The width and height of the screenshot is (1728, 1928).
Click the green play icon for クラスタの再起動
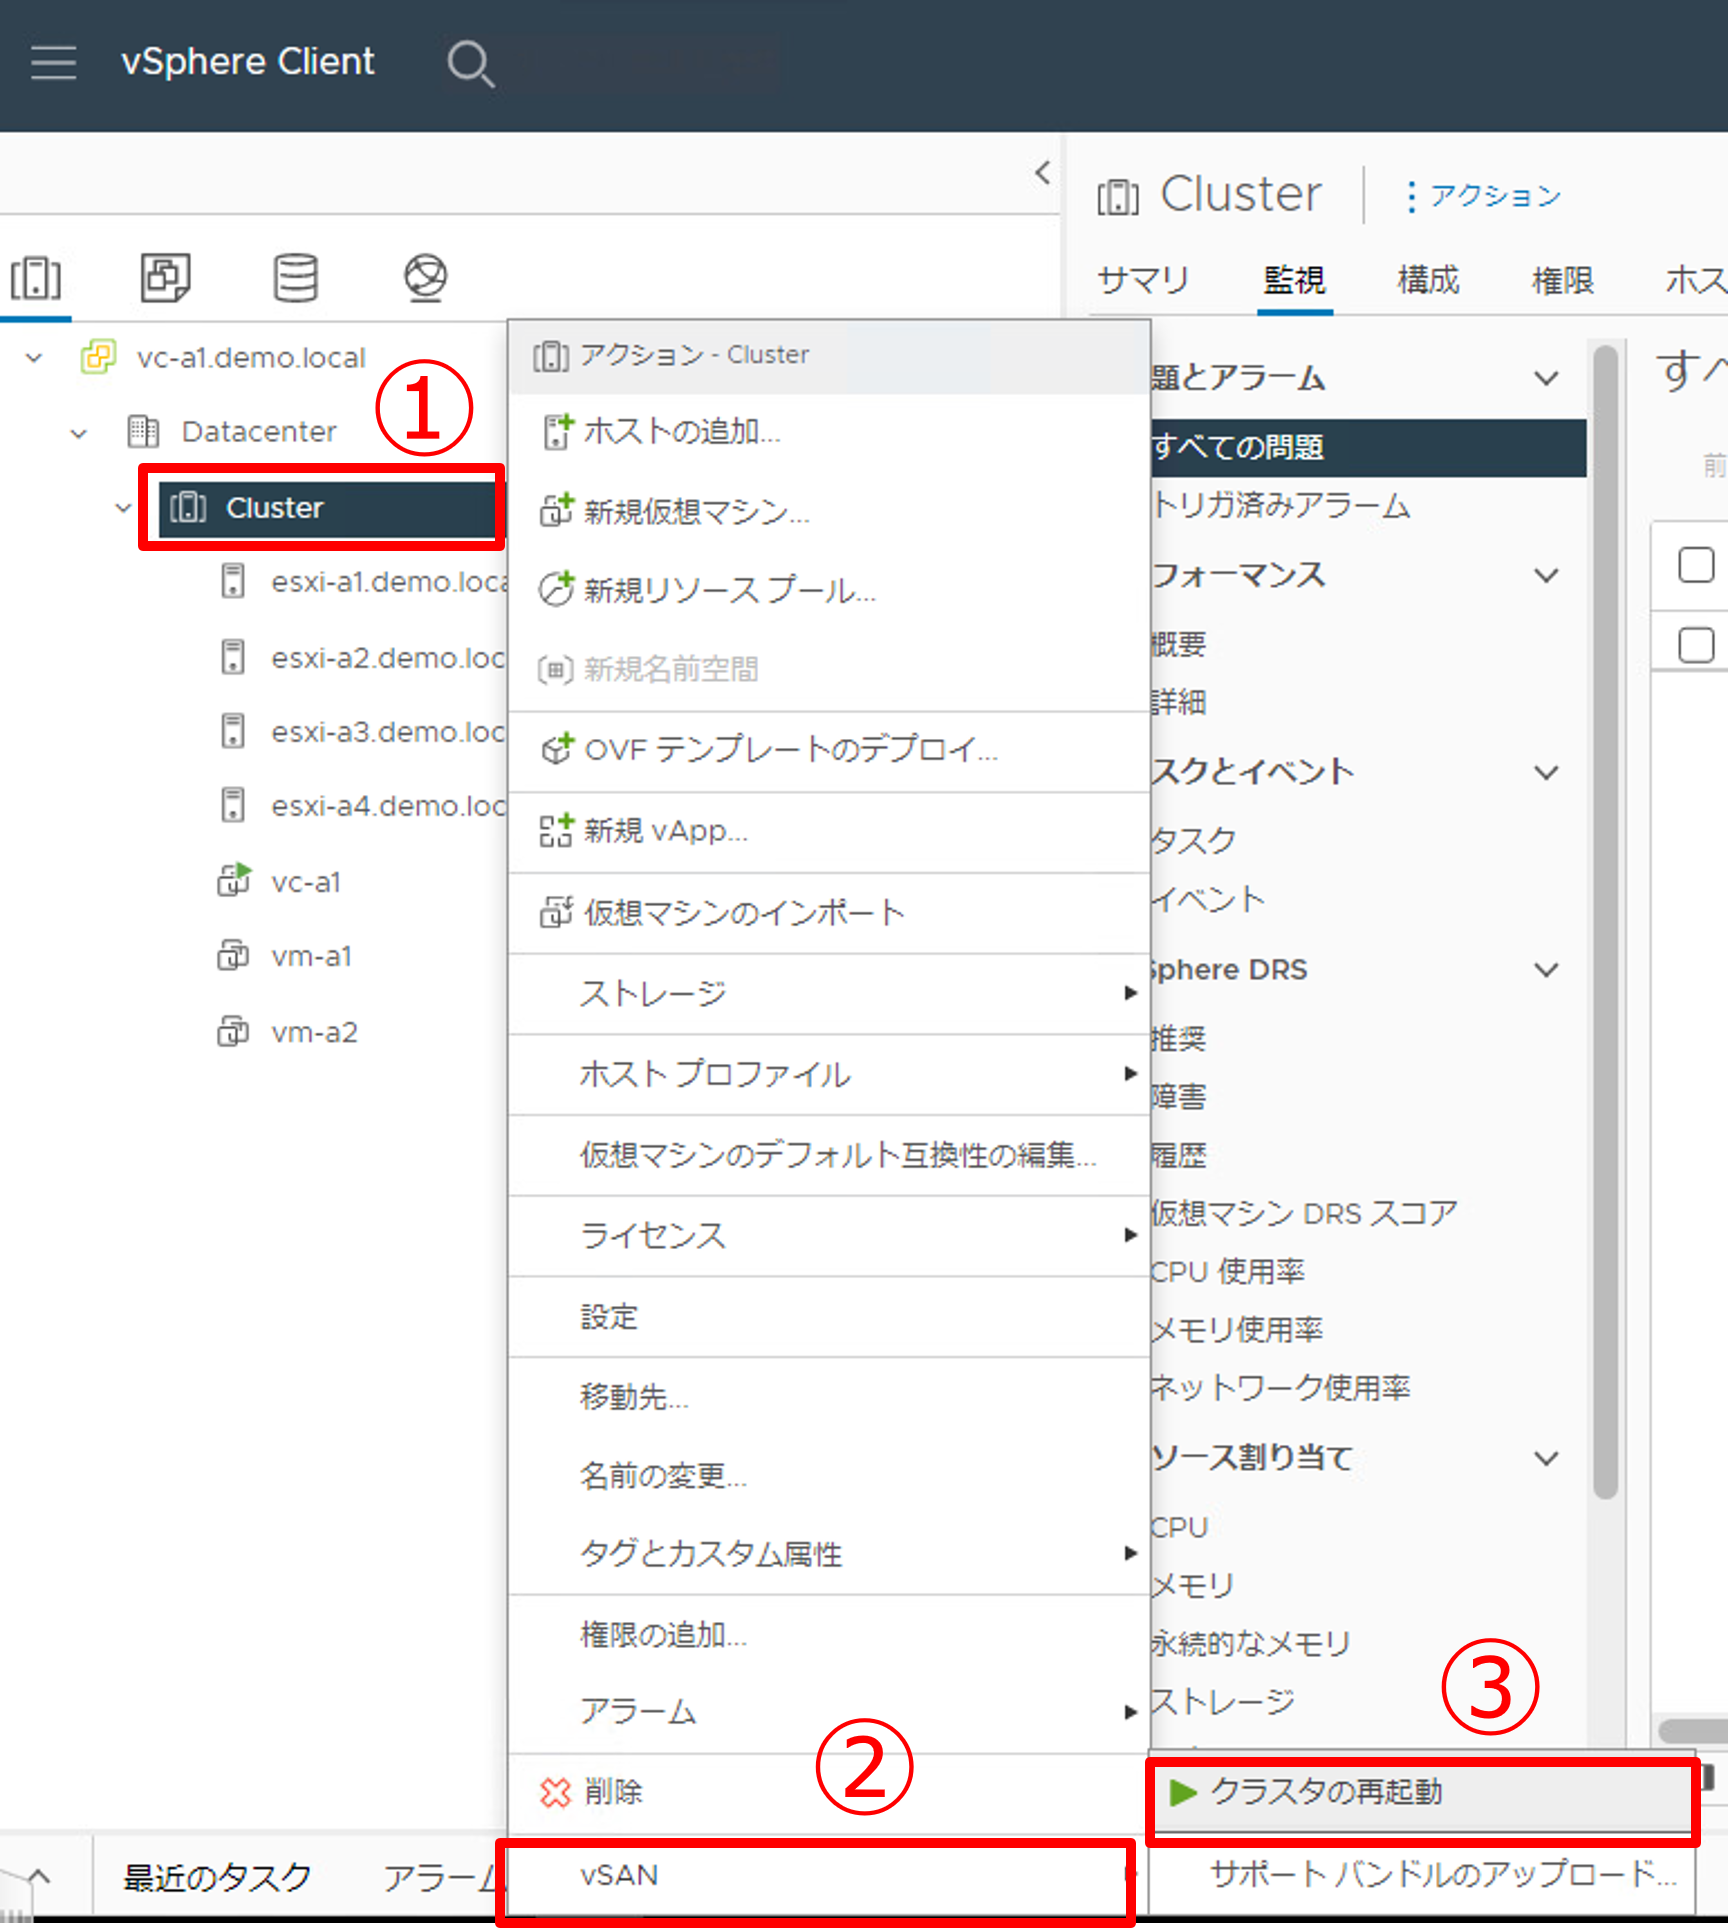point(1183,1792)
